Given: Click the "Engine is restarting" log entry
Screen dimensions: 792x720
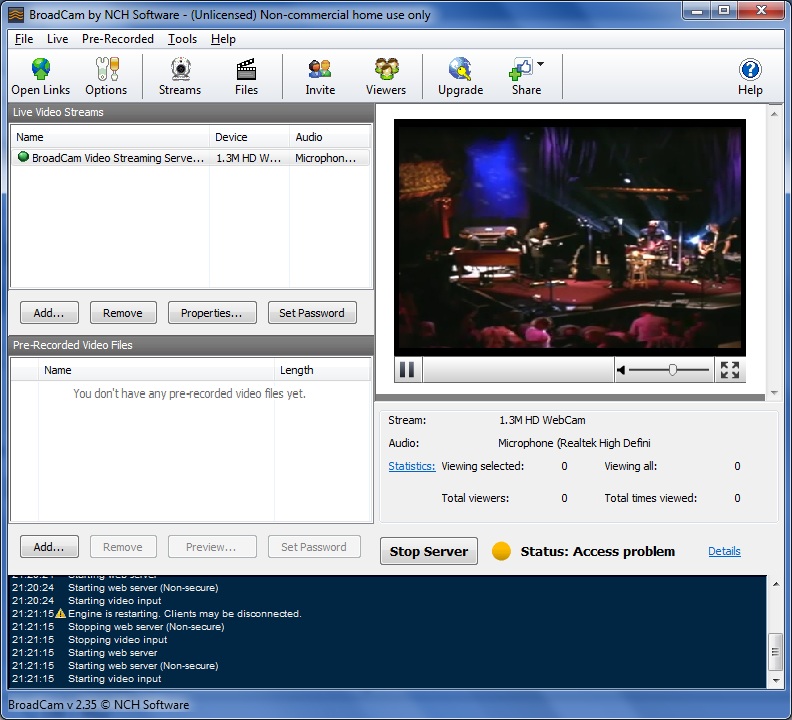Looking at the screenshot, I should (x=184, y=613).
